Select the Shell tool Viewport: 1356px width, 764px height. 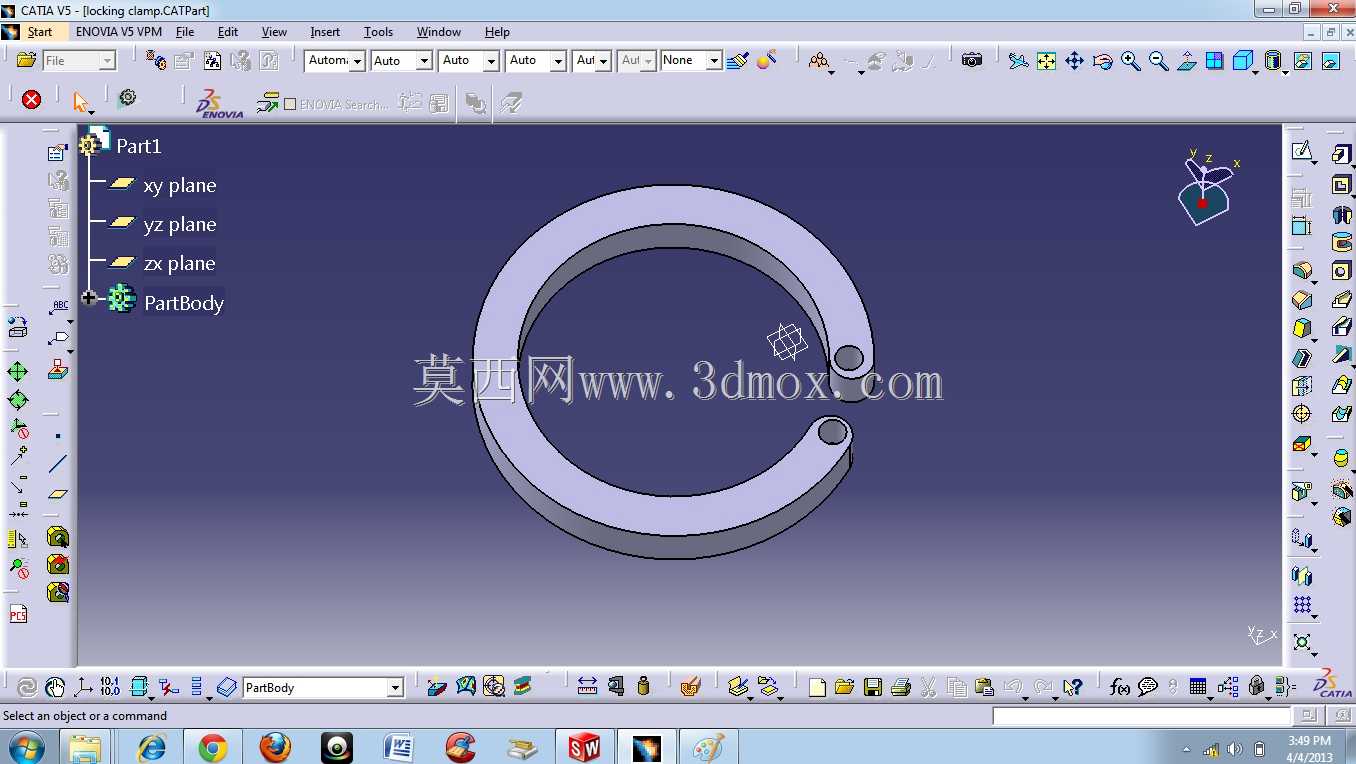tap(1302, 358)
